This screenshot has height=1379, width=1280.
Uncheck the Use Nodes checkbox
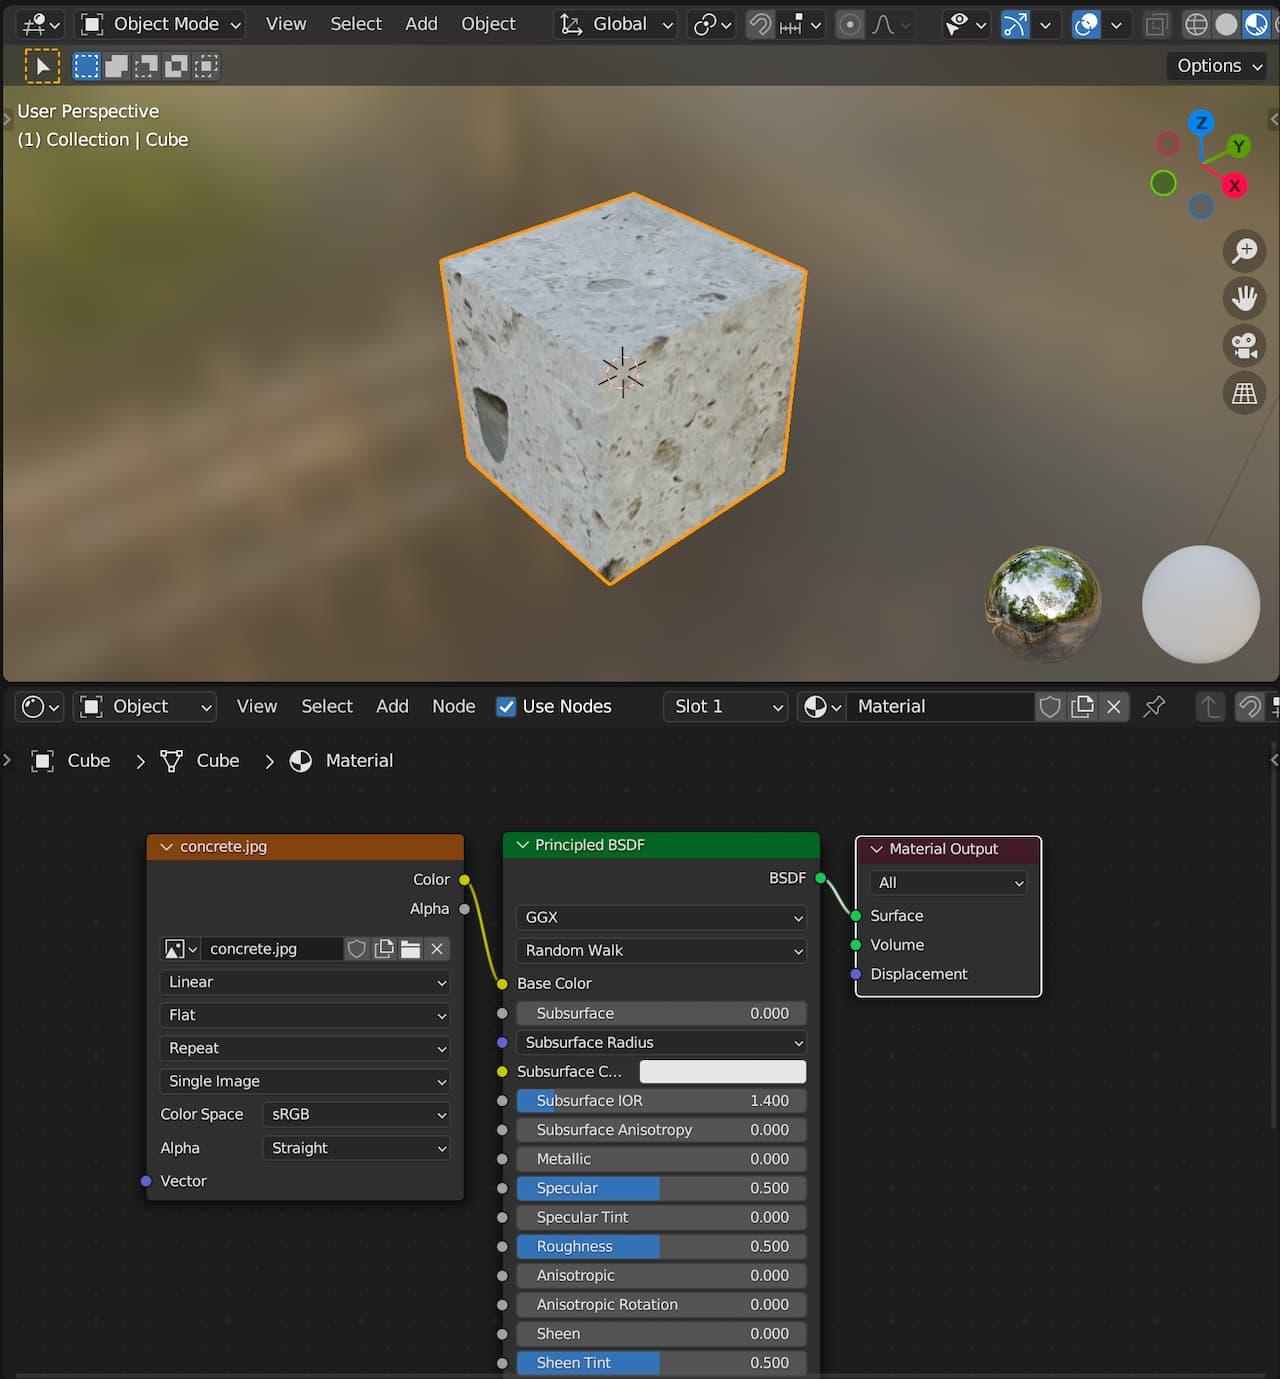click(507, 707)
